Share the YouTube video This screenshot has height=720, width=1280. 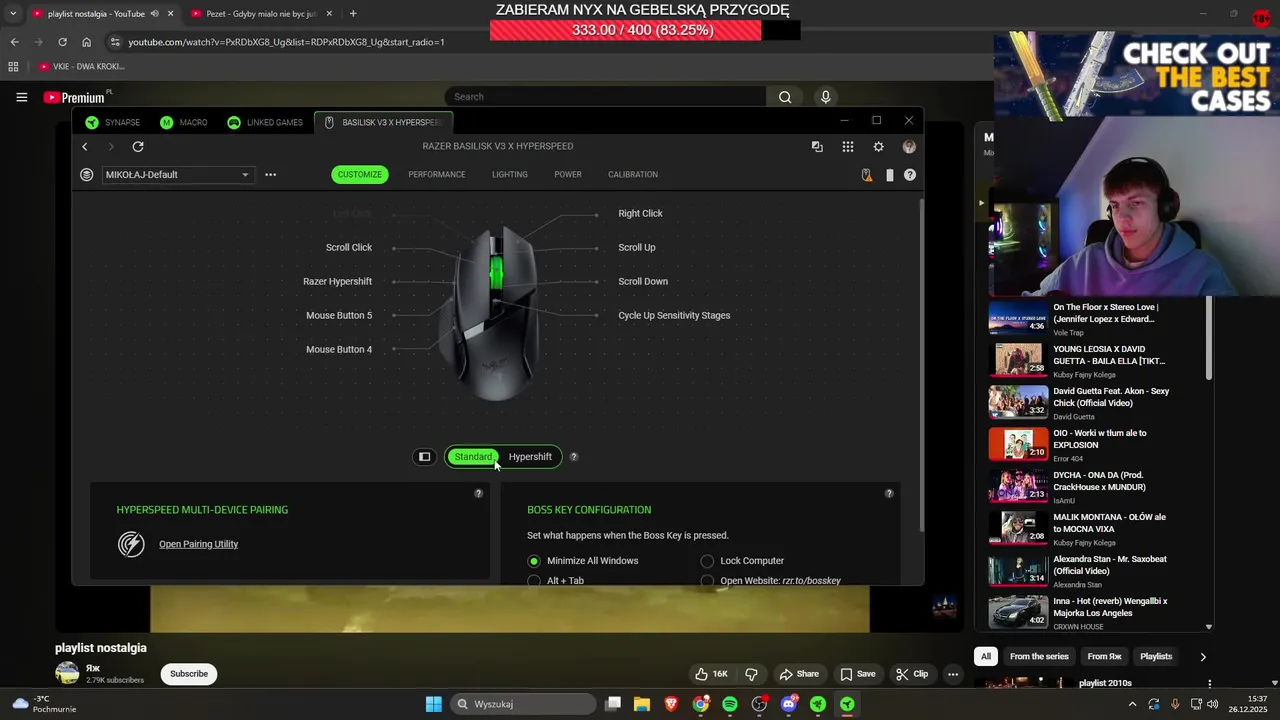tap(799, 674)
